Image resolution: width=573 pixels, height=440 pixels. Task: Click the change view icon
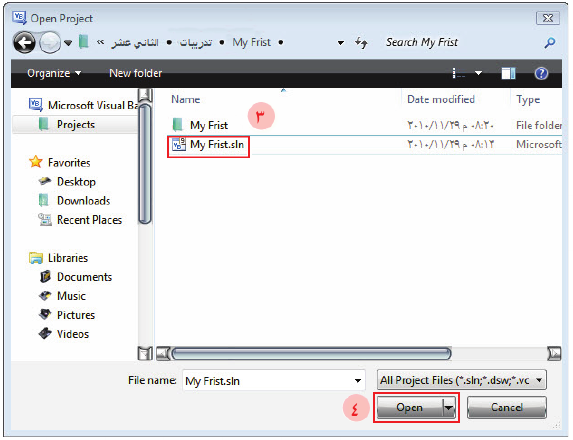click(458, 73)
